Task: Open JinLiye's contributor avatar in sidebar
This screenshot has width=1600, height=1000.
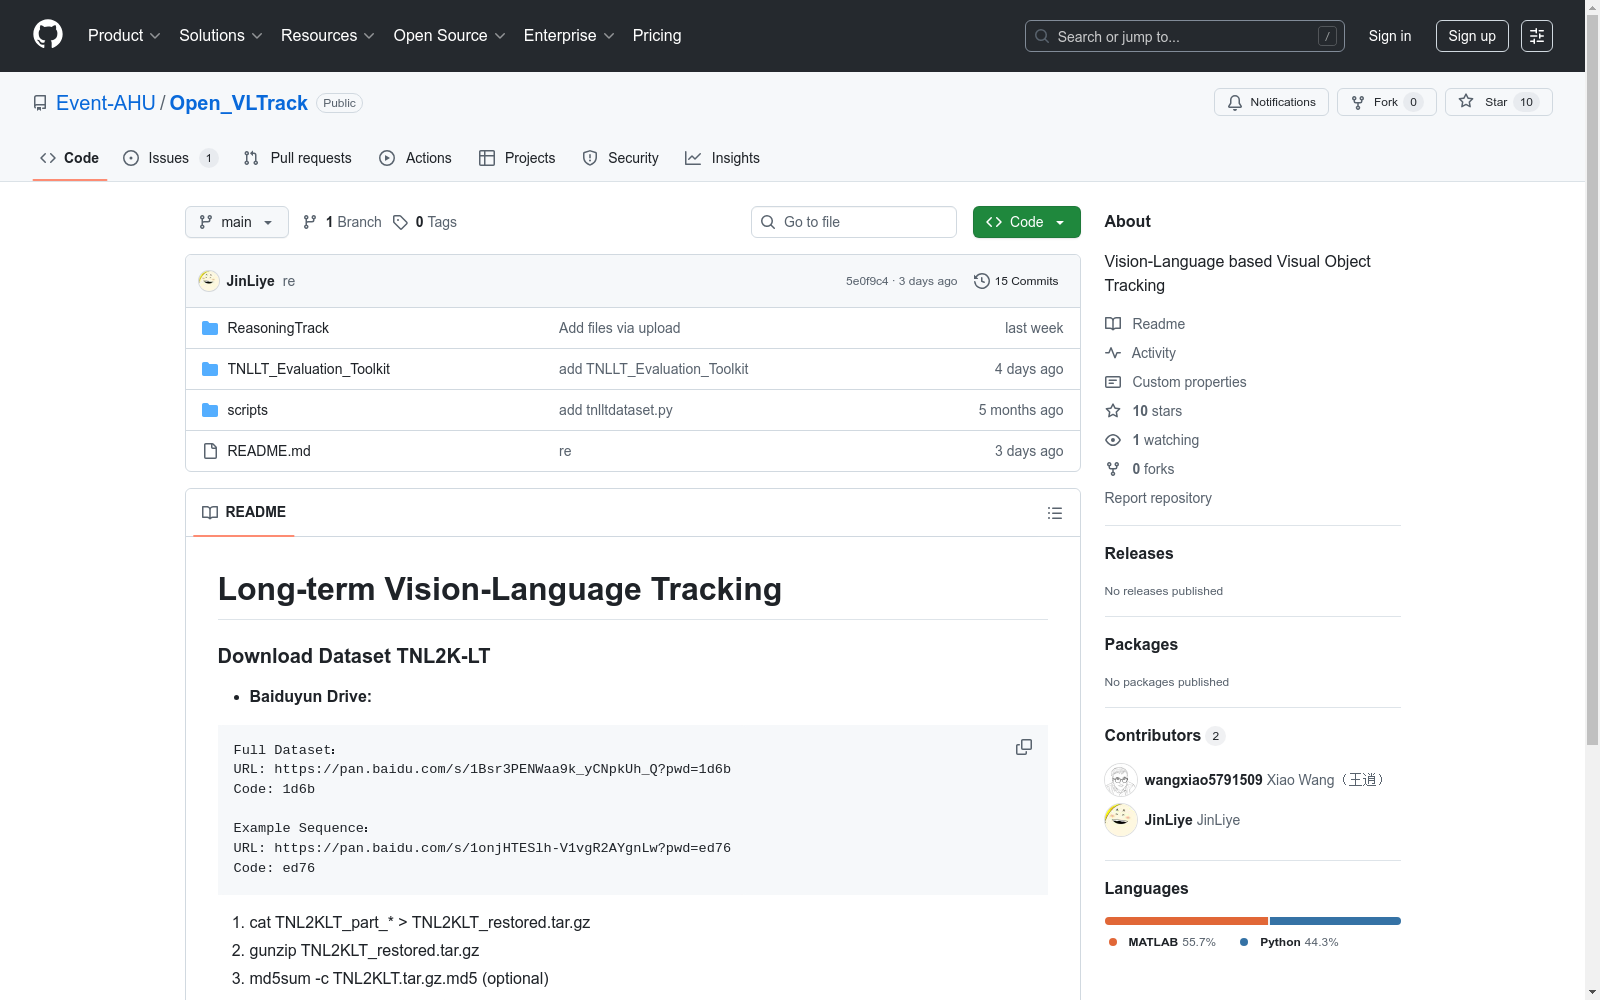Action: (x=1121, y=820)
